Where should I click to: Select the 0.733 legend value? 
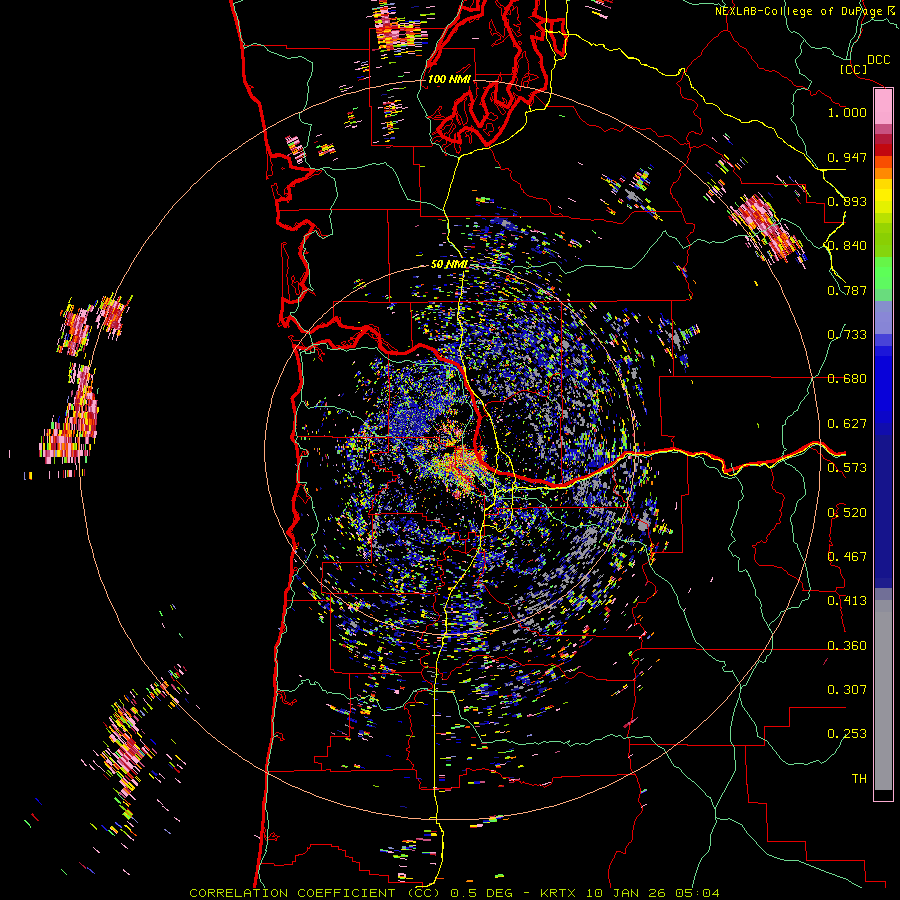[x=847, y=335]
